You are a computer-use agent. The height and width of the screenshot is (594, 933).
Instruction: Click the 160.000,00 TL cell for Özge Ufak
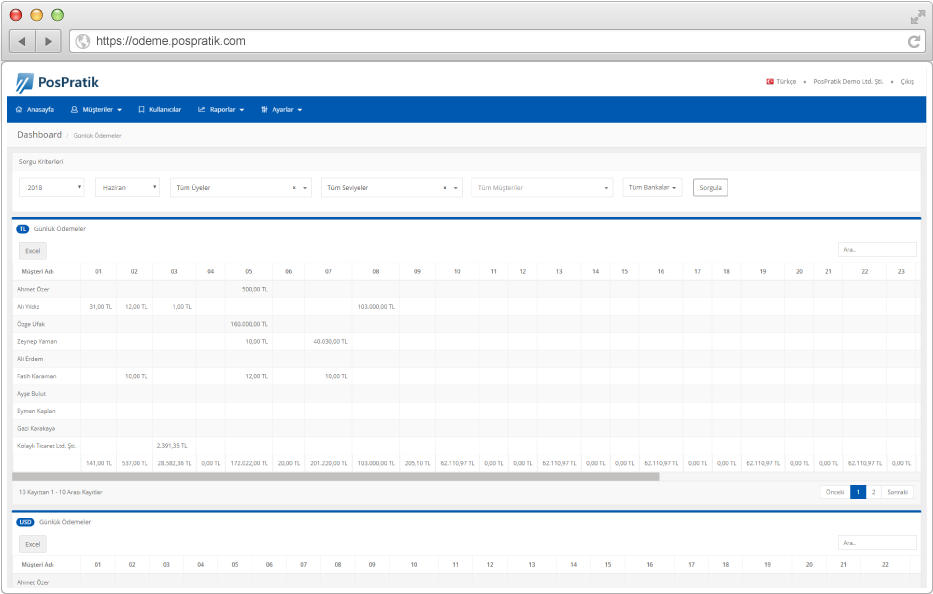(x=249, y=324)
